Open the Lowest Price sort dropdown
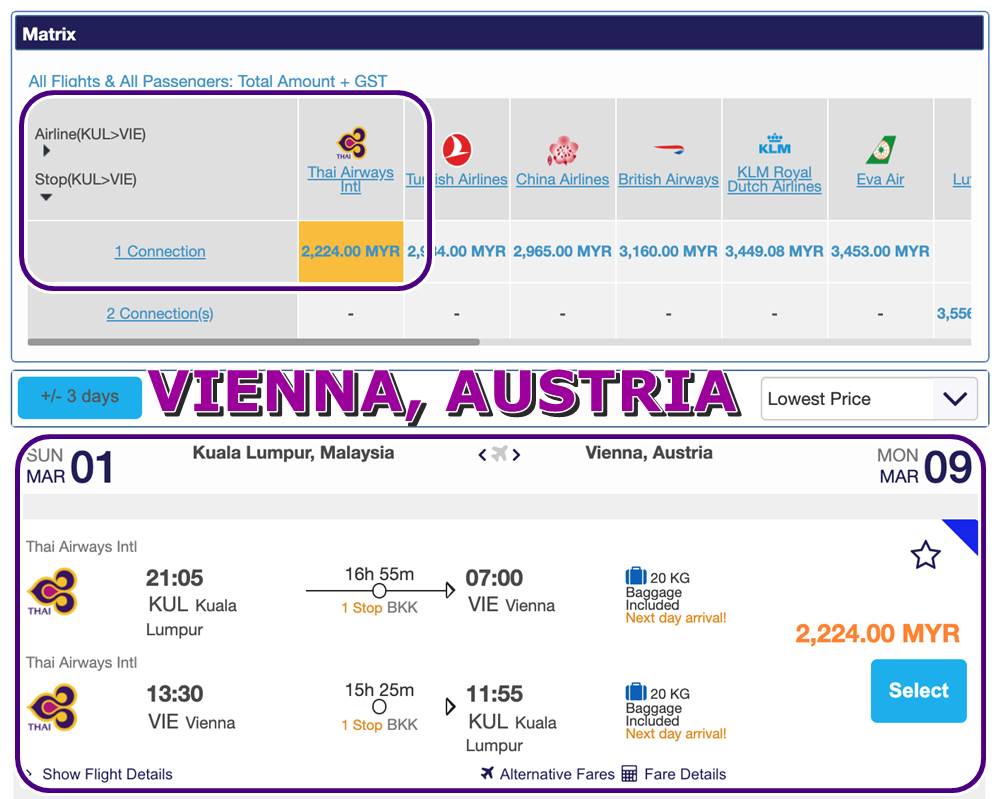Image resolution: width=1000 pixels, height=799 pixels. tap(869, 399)
